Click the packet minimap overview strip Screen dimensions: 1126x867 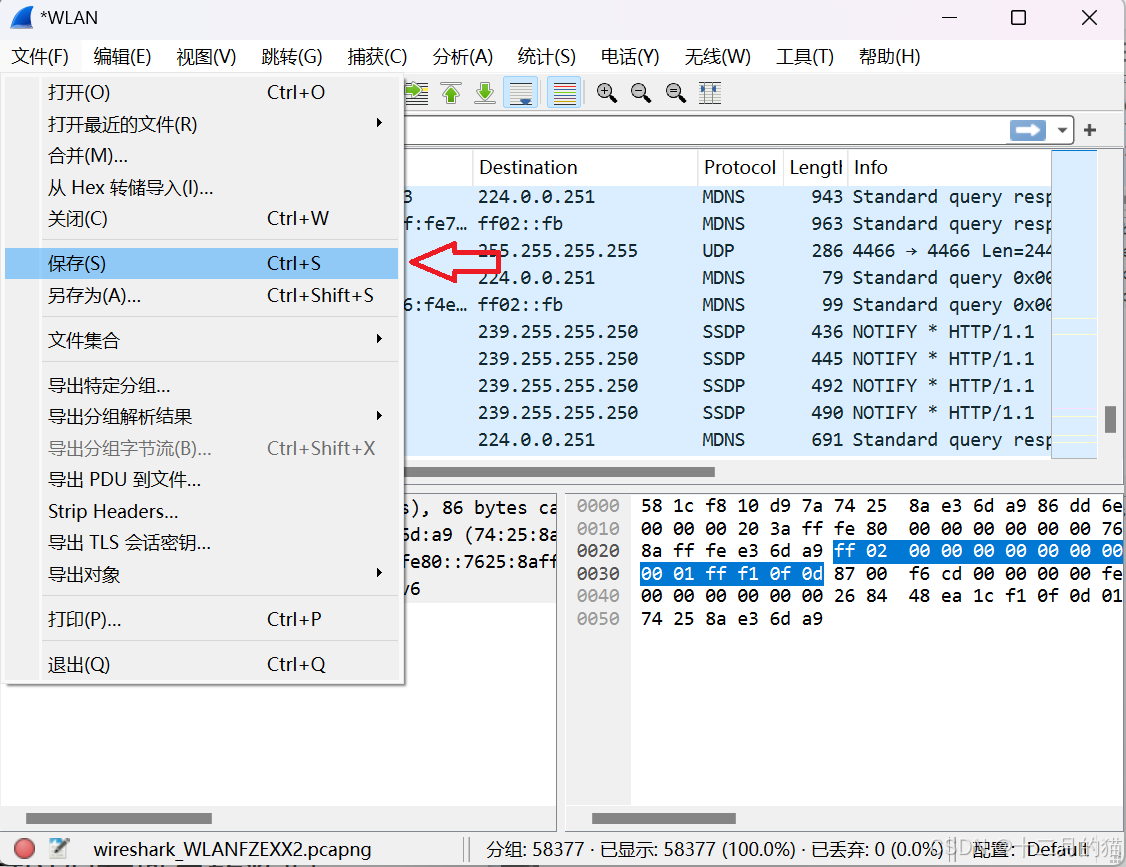1074,304
